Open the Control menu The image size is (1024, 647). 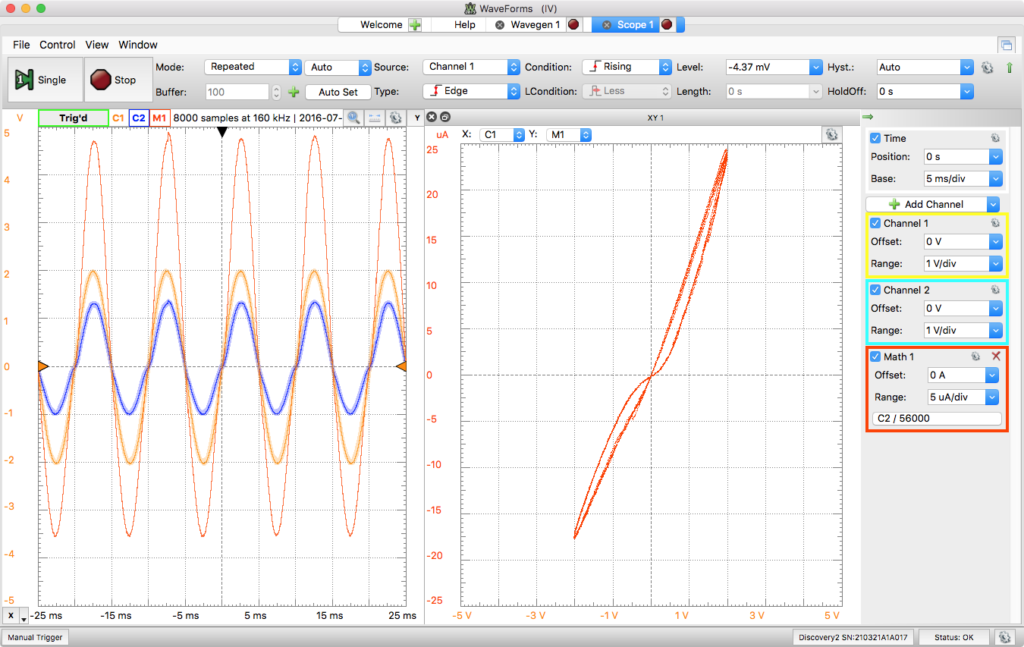57,44
